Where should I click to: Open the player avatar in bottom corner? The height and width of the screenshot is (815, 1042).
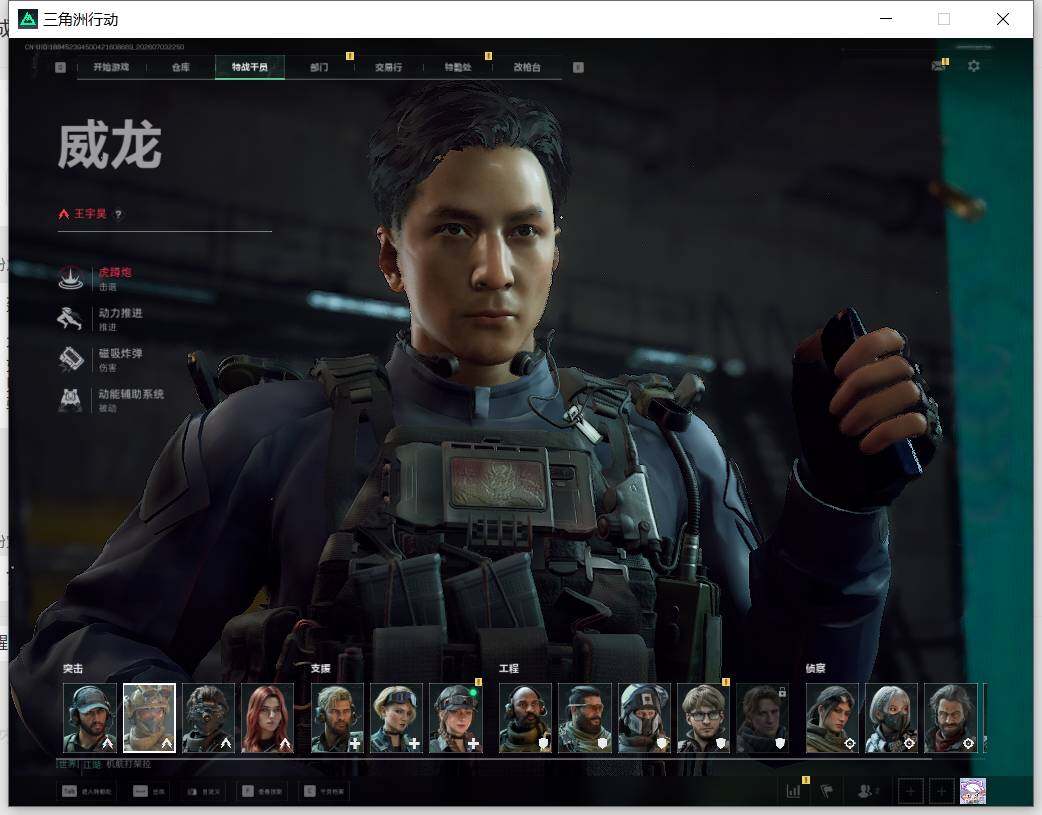point(973,791)
